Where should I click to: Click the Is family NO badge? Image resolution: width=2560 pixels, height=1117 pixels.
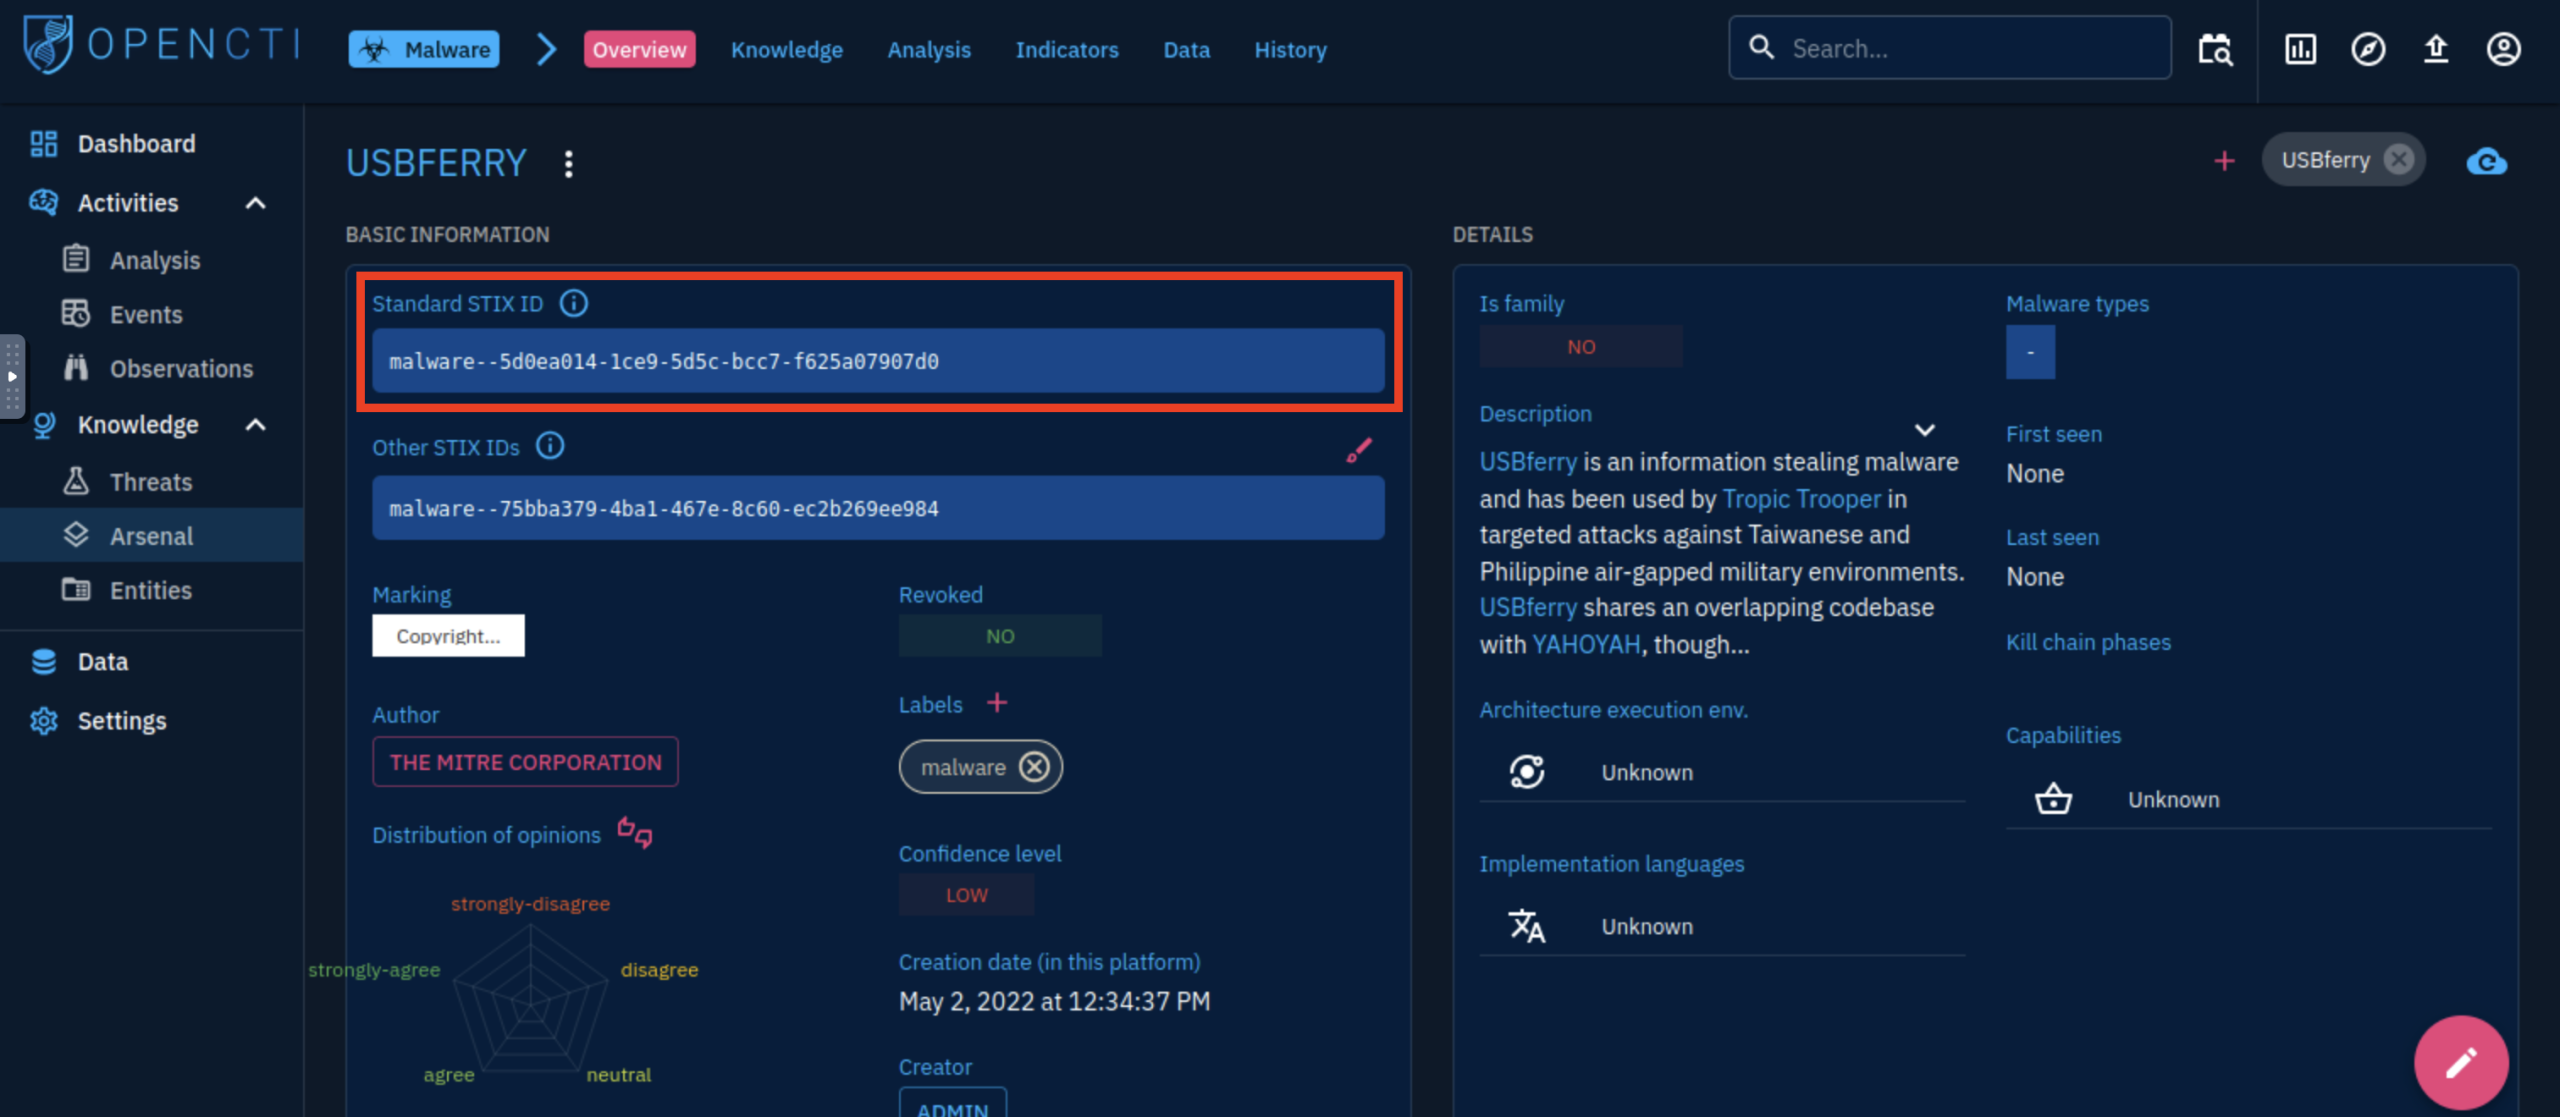pyautogui.click(x=1581, y=347)
